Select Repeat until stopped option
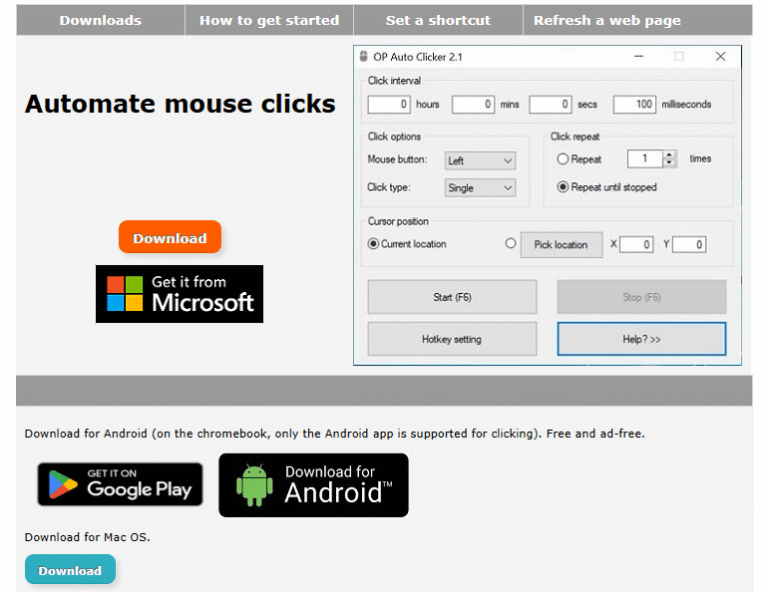The width and height of the screenshot is (768, 592). tap(563, 187)
